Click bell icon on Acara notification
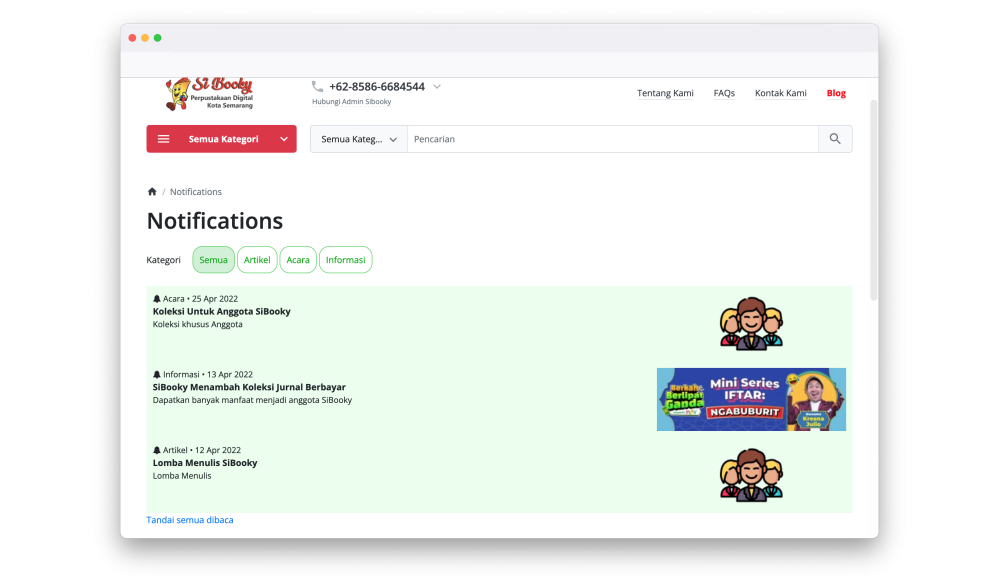1000x585 pixels. click(157, 299)
